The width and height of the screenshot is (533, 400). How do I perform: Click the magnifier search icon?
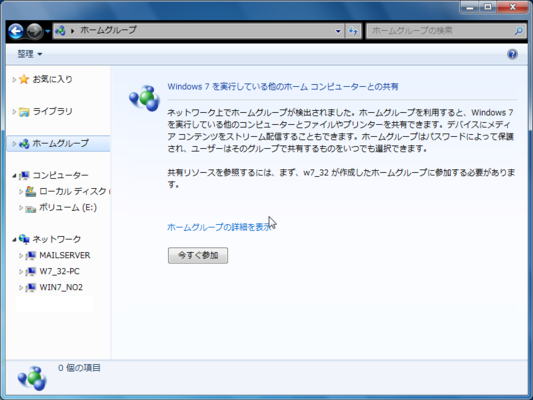tap(519, 31)
